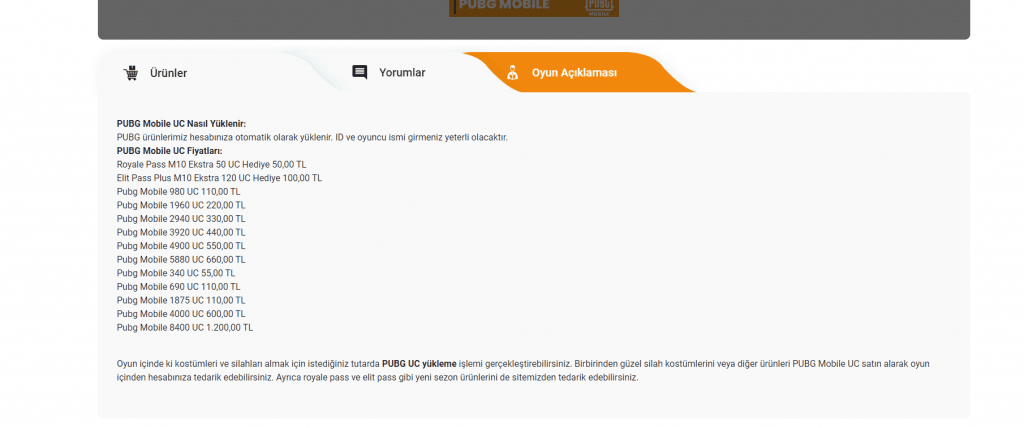Click the bold PUBG UC yükleme text

tap(419, 364)
